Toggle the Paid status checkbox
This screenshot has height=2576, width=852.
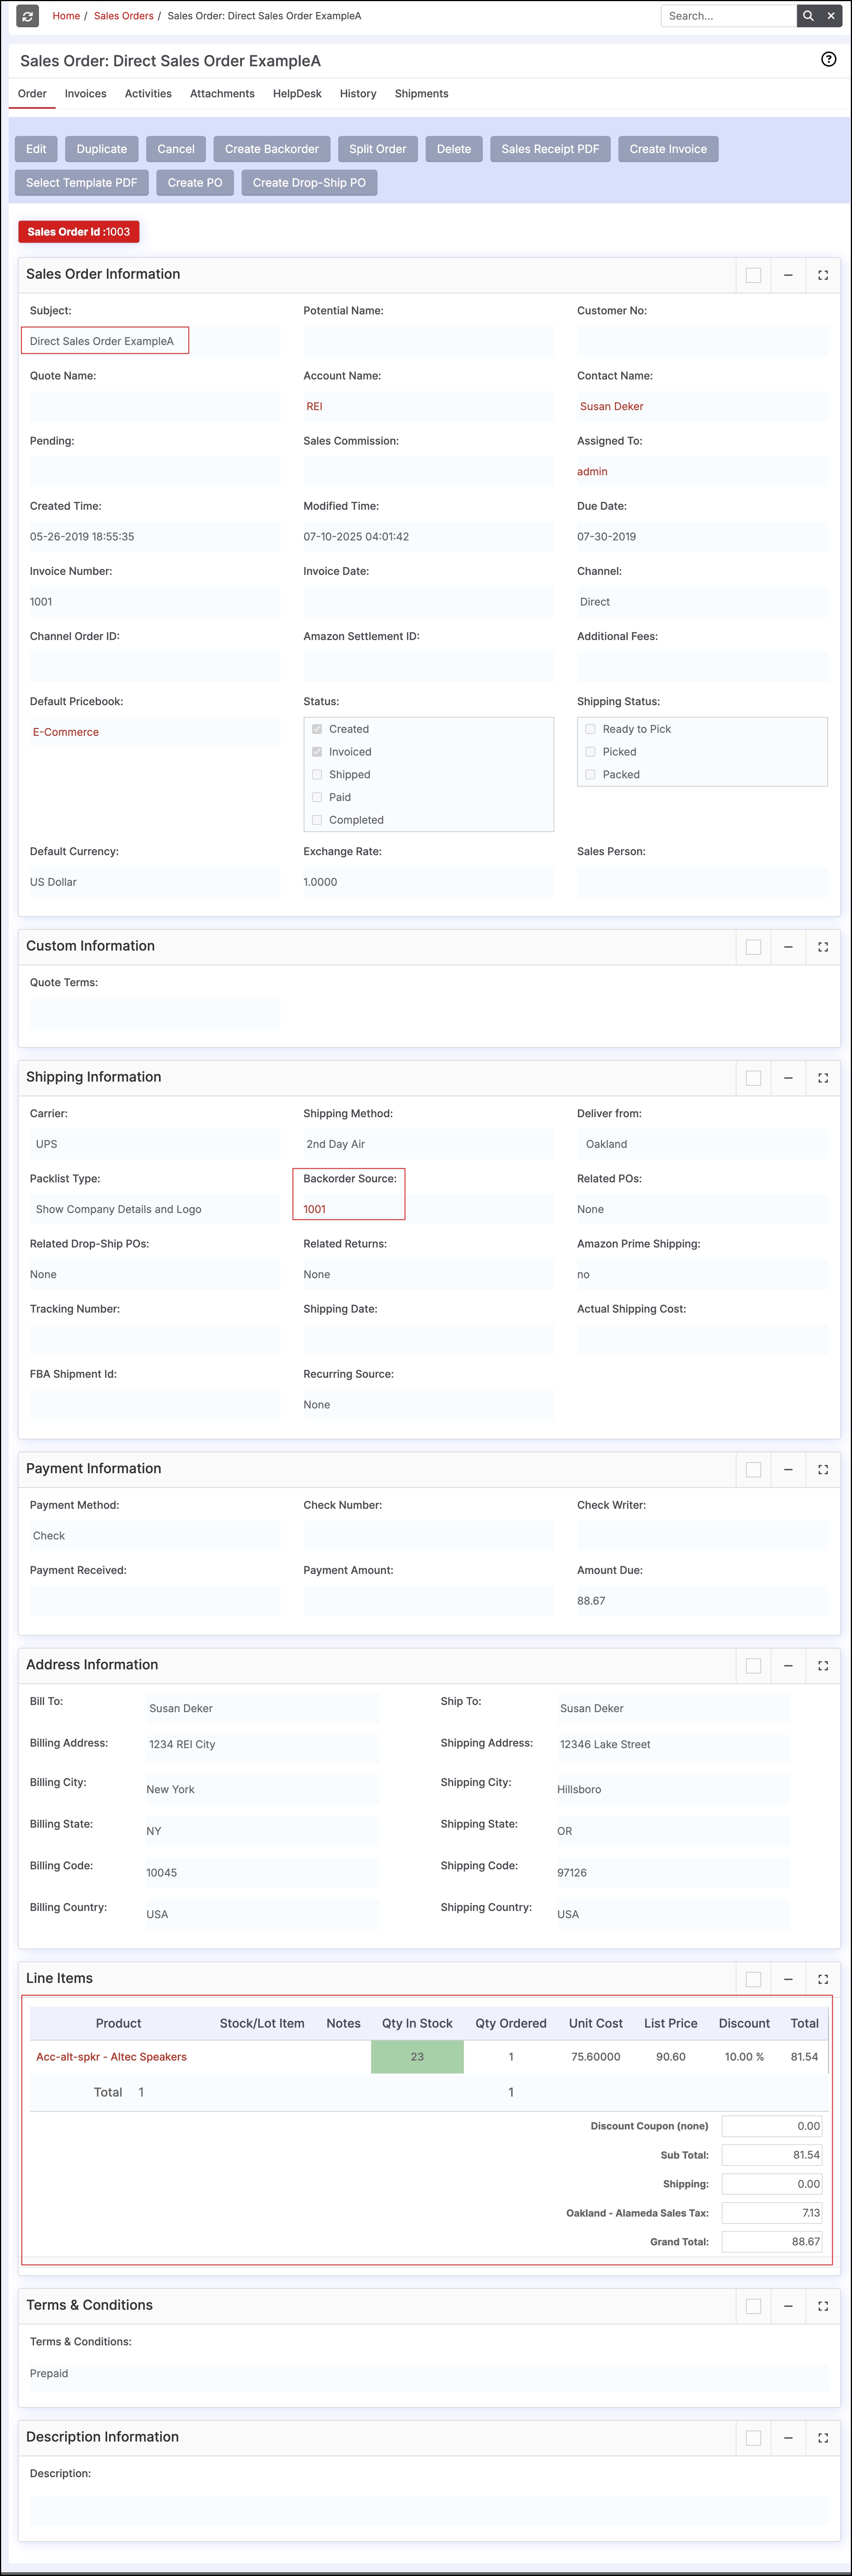pyautogui.click(x=317, y=797)
